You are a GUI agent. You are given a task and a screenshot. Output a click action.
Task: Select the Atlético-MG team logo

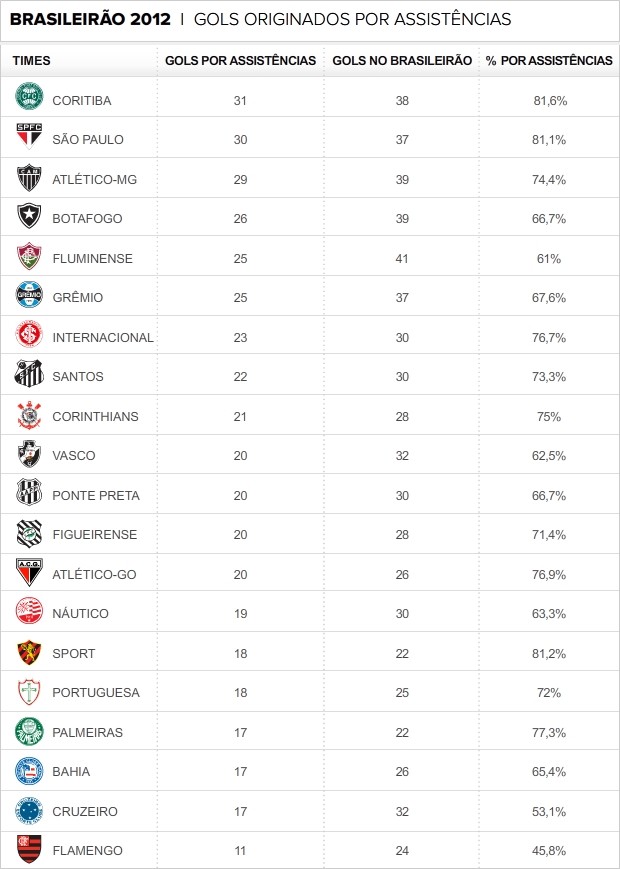(29, 178)
